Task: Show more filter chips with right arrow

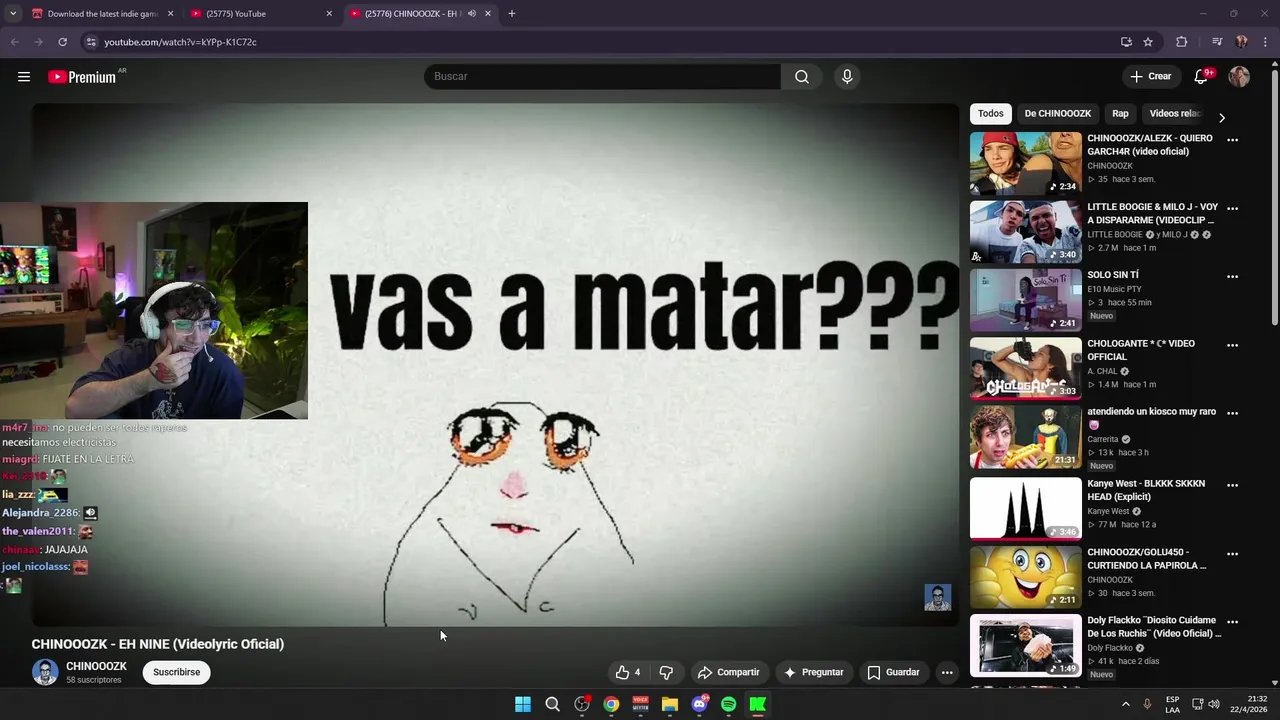Action: click(x=1221, y=118)
